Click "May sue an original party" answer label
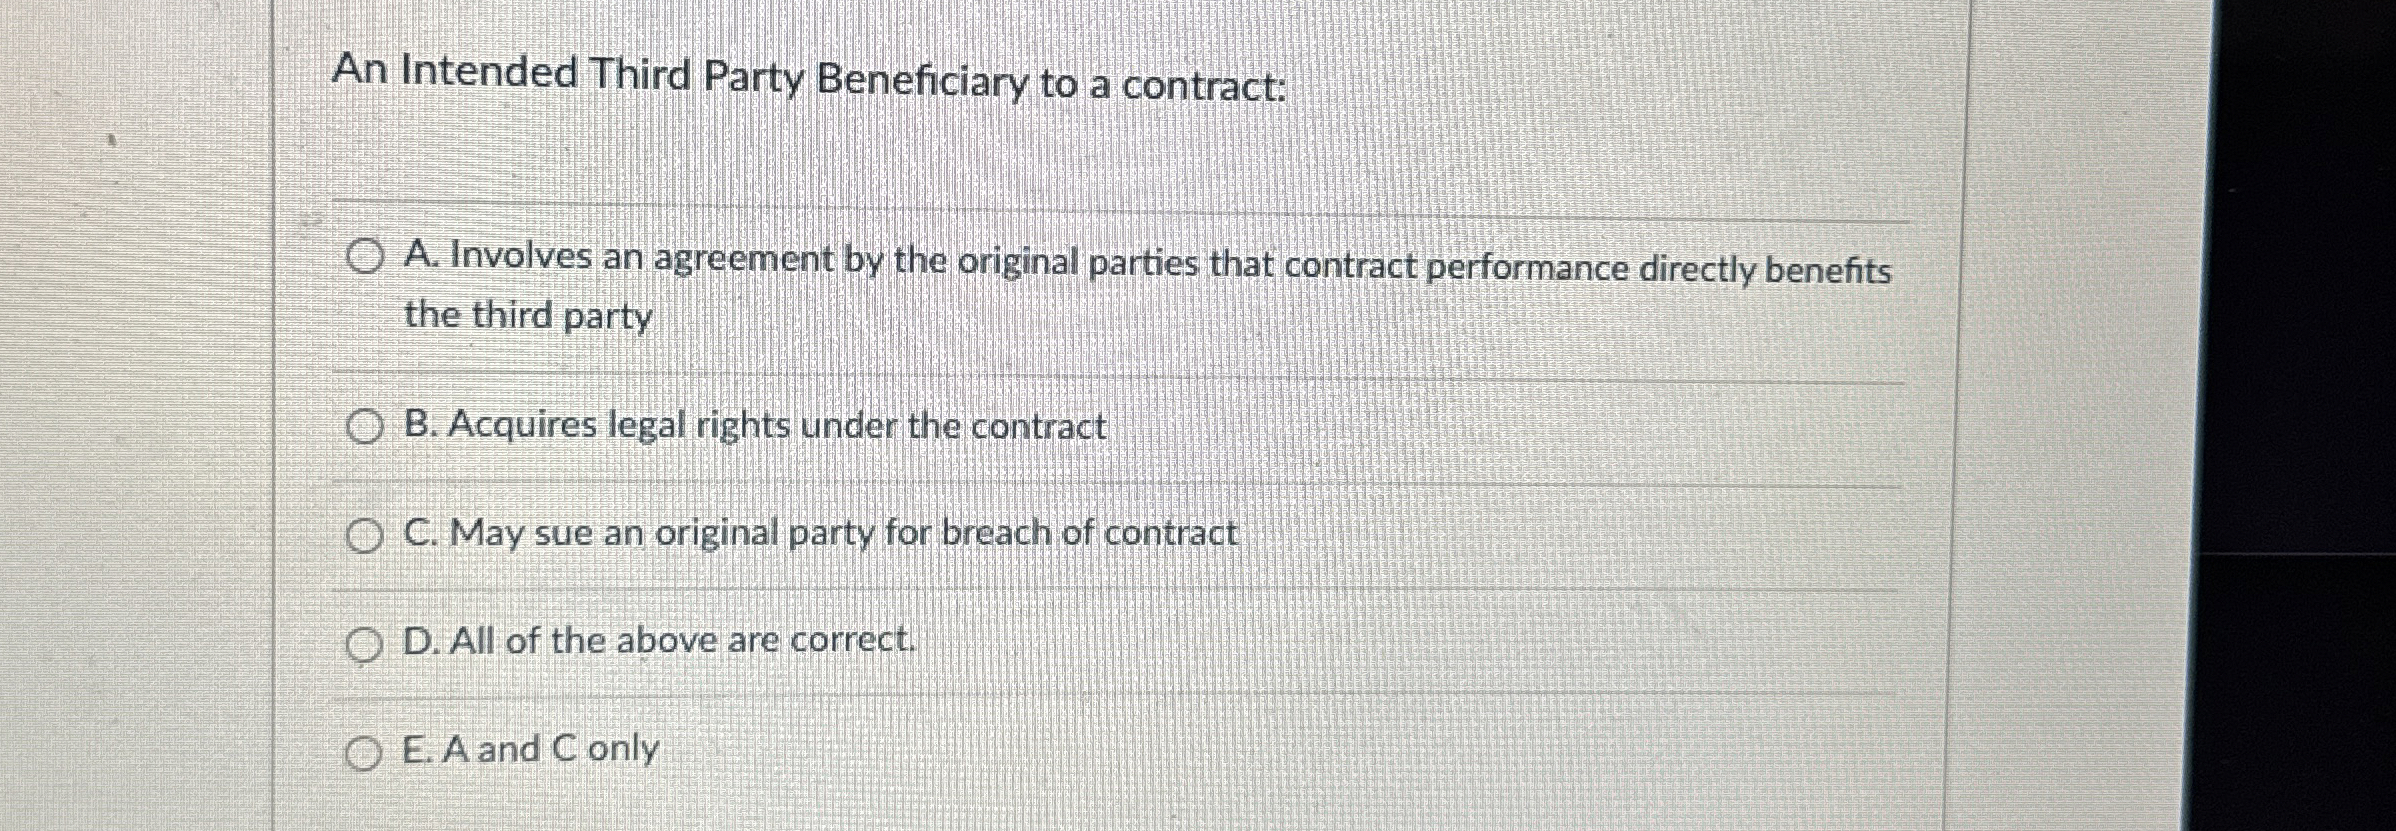The width and height of the screenshot is (2396, 831). (x=820, y=534)
